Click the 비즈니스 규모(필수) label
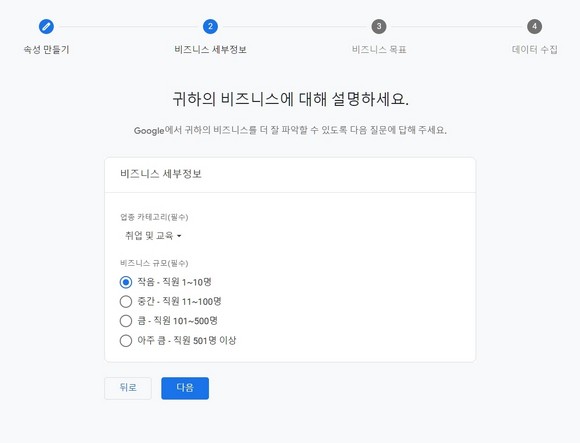Viewport: 580px width, 443px height. point(154,263)
